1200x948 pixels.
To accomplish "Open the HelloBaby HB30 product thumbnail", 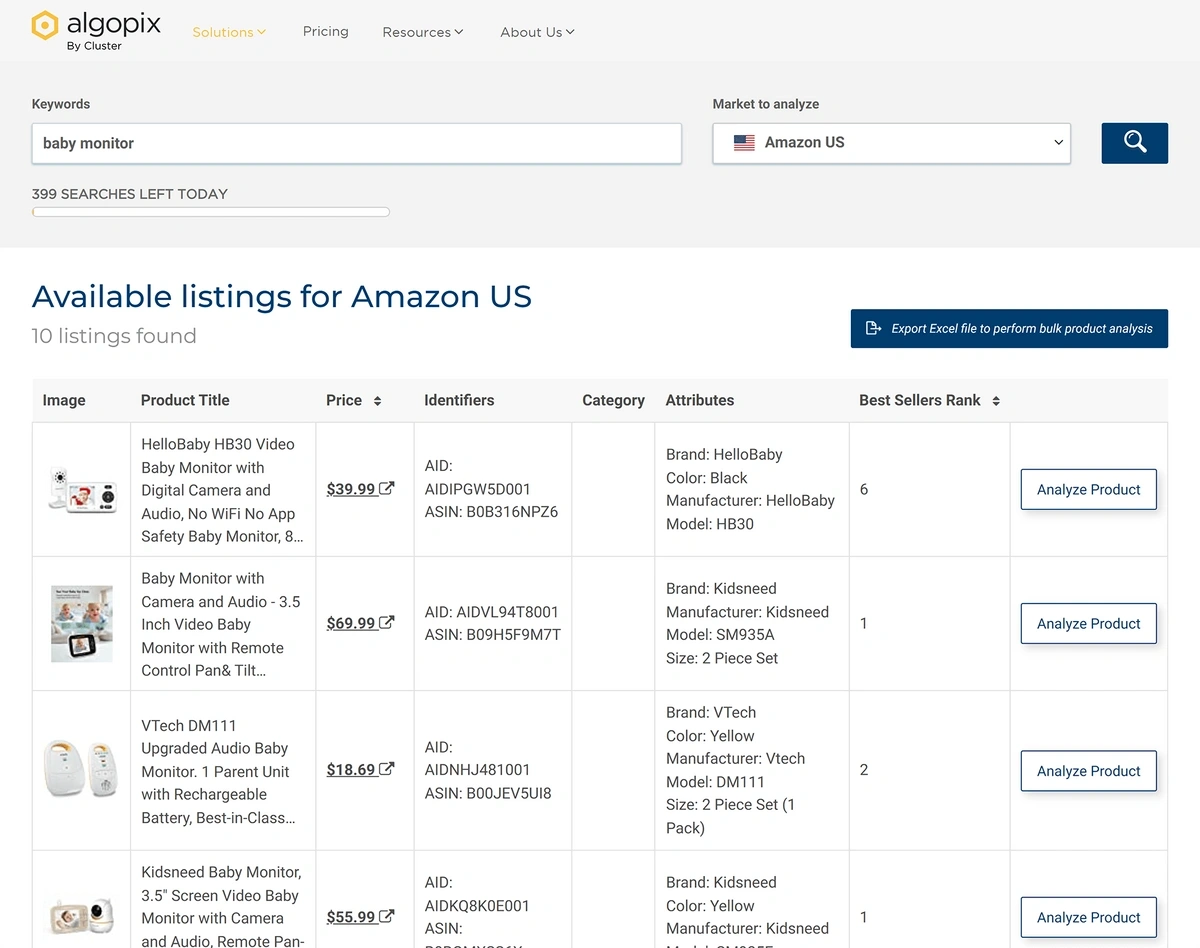I will coord(82,490).
